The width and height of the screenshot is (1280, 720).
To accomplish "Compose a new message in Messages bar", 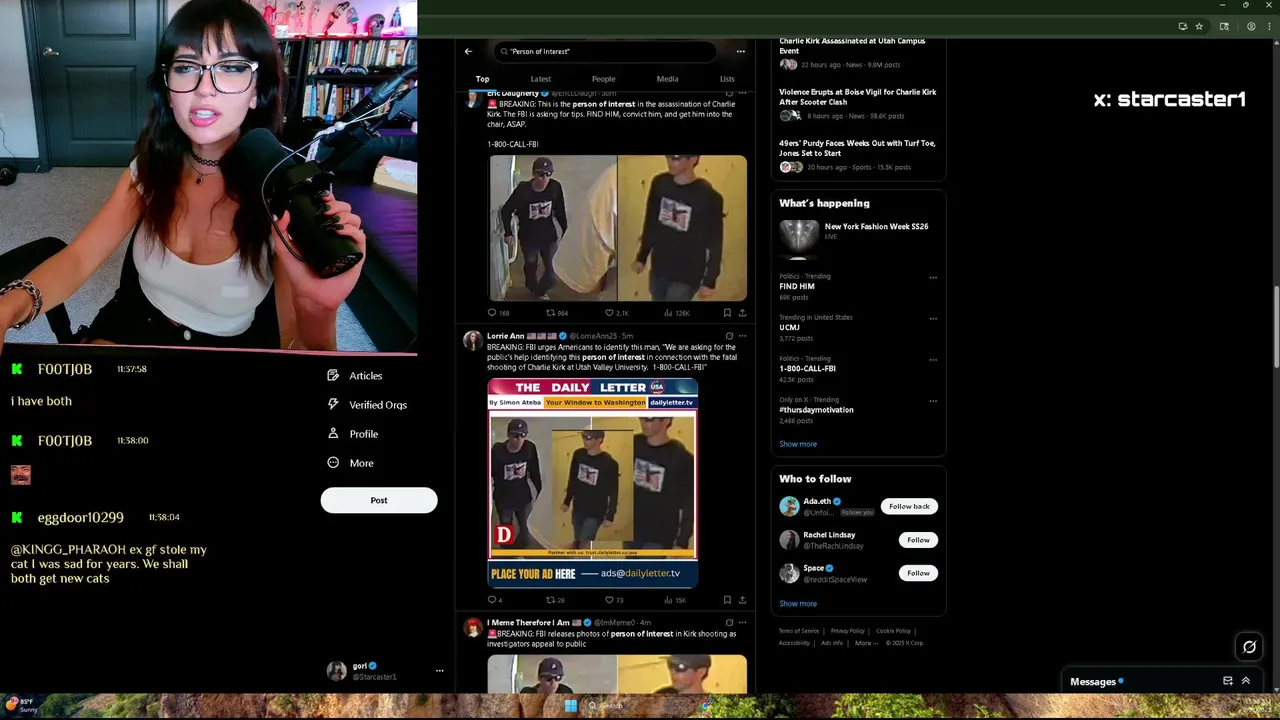I will coord(1228,681).
